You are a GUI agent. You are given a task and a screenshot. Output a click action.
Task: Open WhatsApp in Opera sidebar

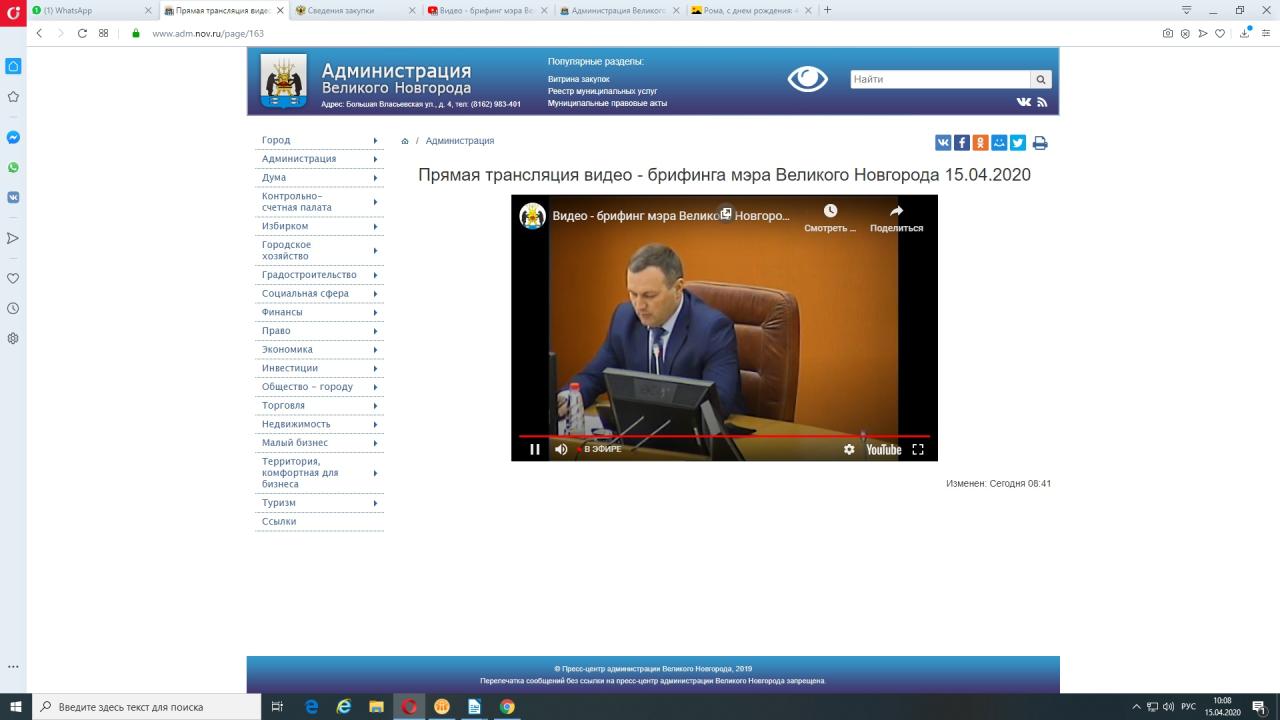point(13,167)
